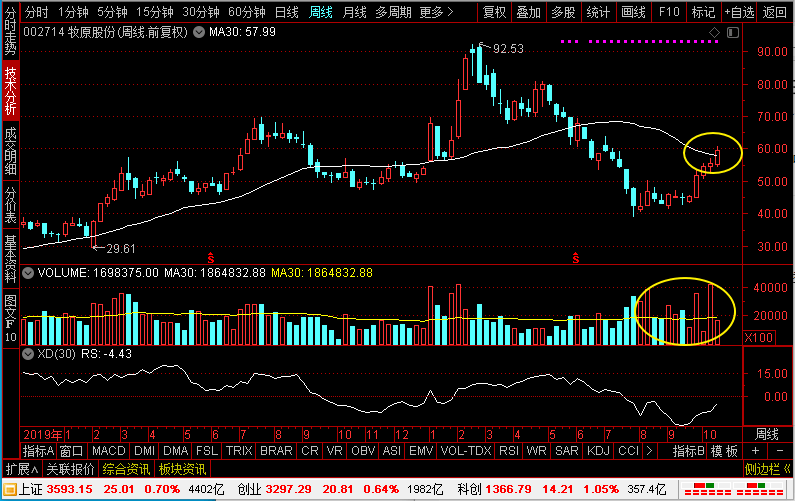Expand the XD(30) indicator dropdown arrow
This screenshot has height=501, width=795.
tap(28, 353)
